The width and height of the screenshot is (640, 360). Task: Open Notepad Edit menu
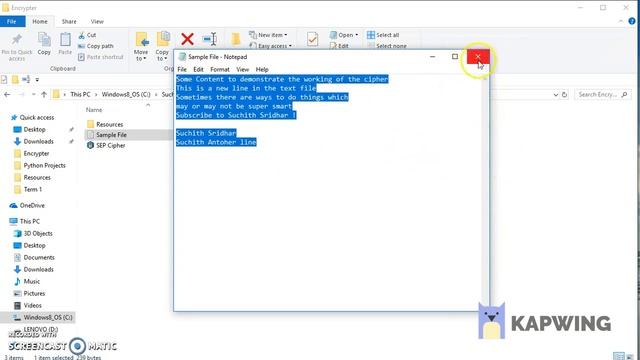(x=198, y=69)
